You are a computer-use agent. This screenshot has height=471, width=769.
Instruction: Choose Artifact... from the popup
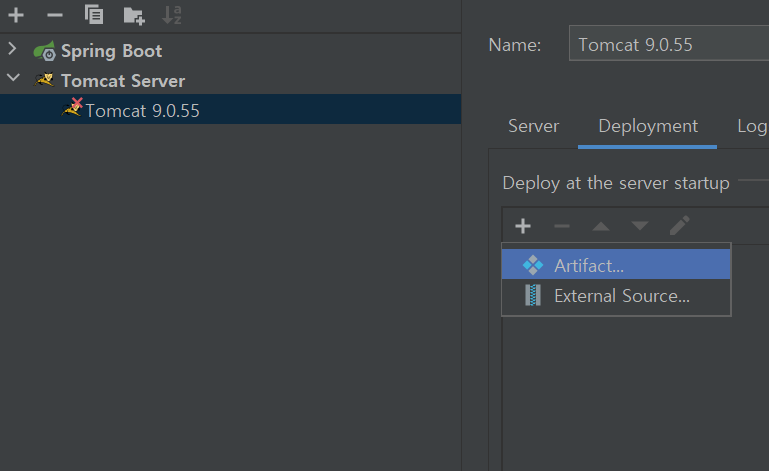tap(616, 264)
